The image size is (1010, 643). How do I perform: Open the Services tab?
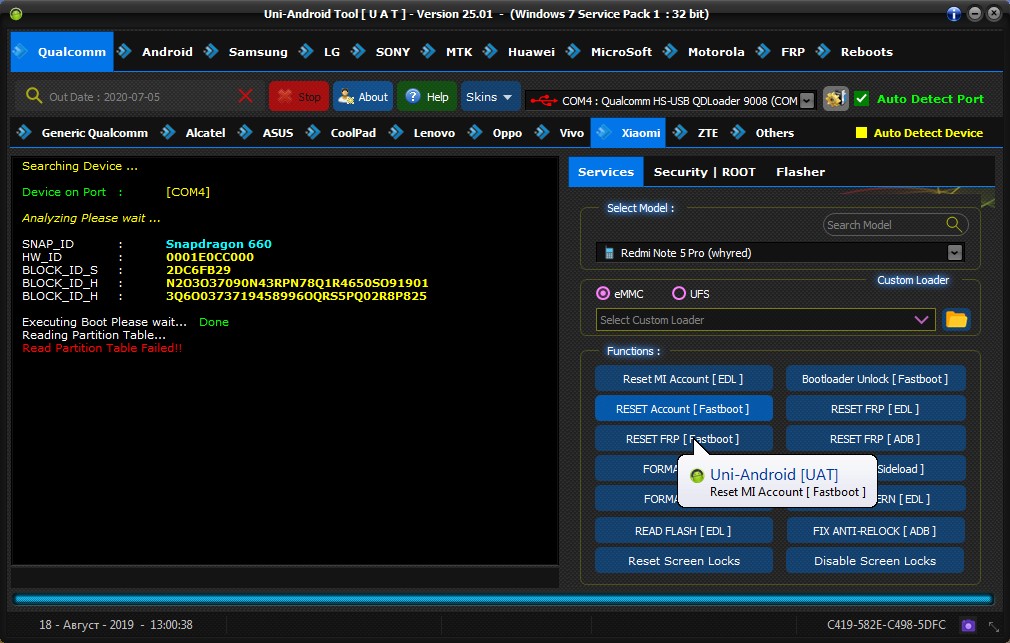[x=605, y=172]
